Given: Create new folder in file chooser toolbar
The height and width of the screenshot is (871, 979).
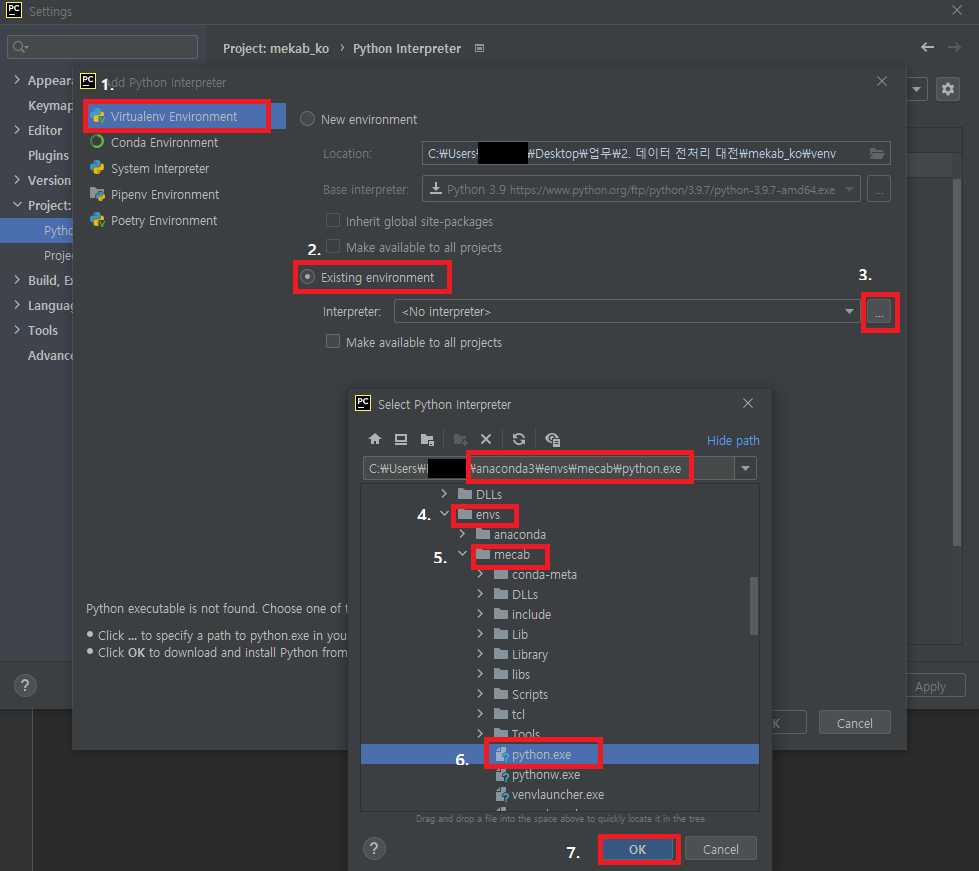Looking at the screenshot, I should [461, 440].
